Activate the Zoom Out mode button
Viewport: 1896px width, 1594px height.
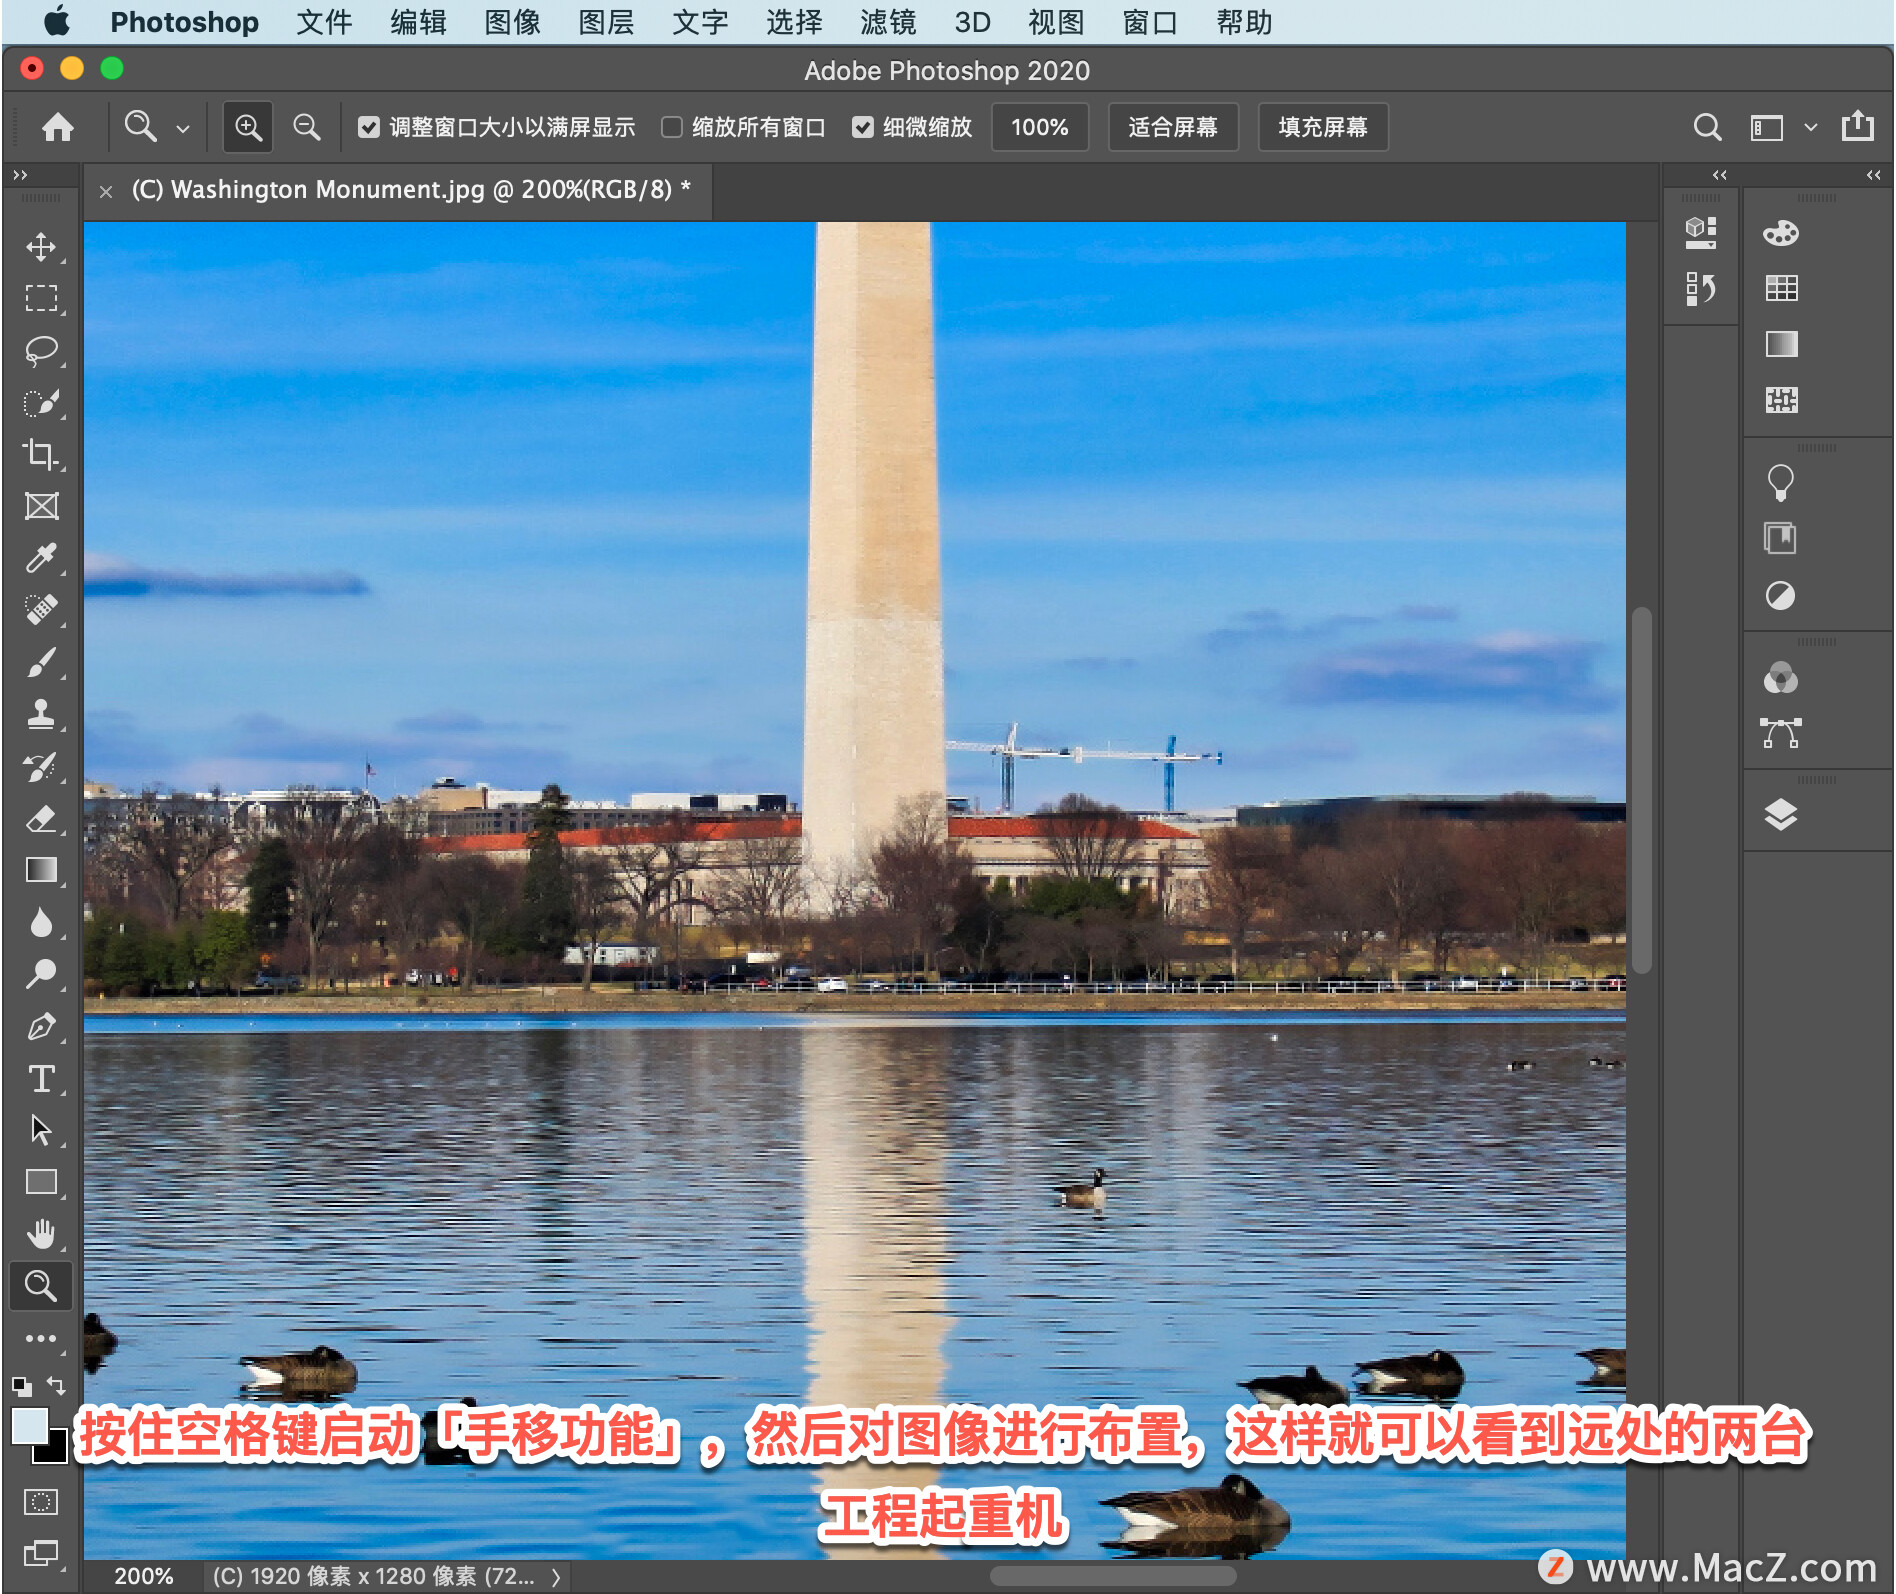[307, 127]
